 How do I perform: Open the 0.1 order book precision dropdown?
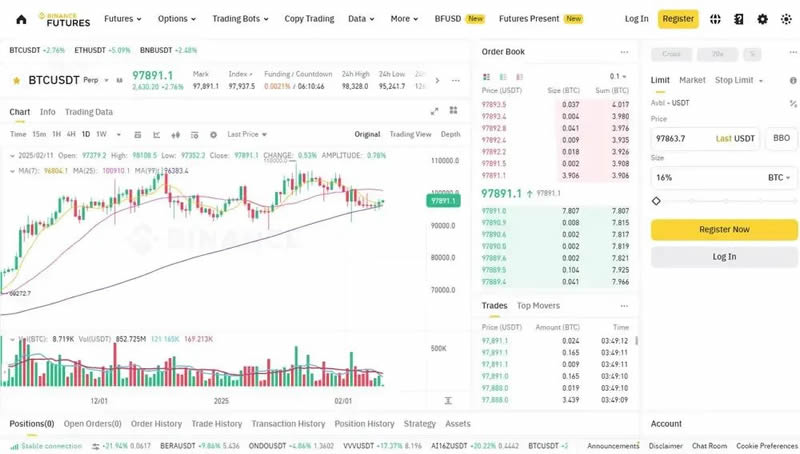[617, 77]
